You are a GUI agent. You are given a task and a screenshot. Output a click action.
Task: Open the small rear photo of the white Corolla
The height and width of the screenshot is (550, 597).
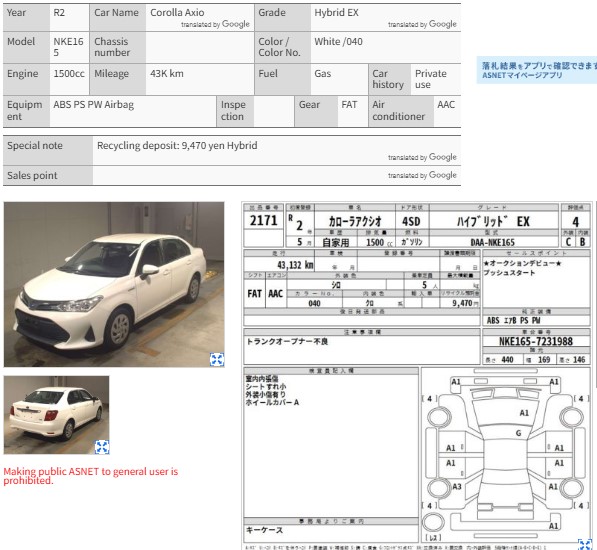pyautogui.click(x=56, y=415)
